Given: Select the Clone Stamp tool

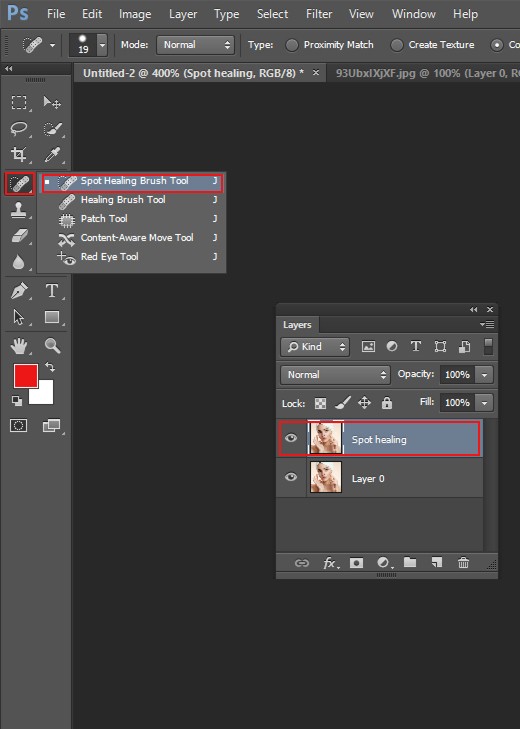Looking at the screenshot, I should (19, 210).
